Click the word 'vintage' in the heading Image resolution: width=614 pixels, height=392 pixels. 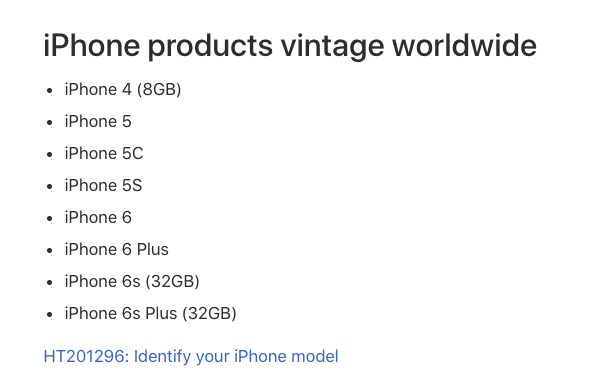pos(333,46)
